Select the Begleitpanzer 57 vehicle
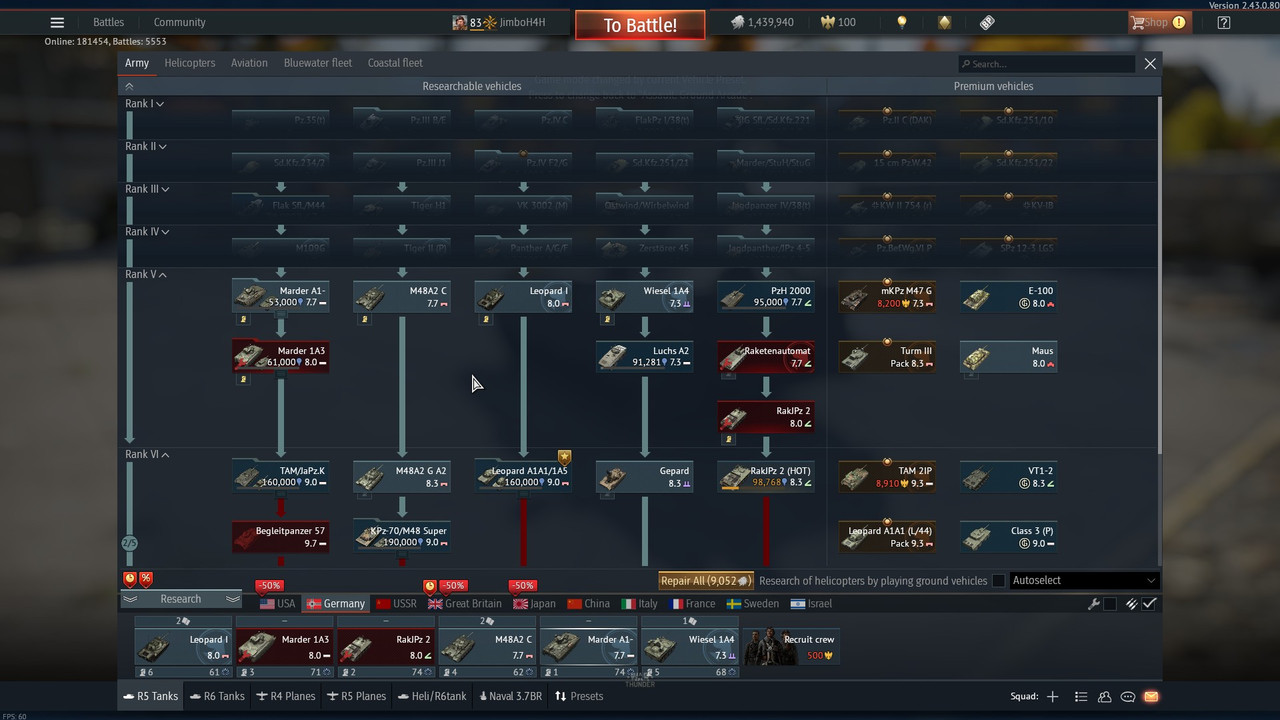Screen dimensions: 1280x720 [281, 536]
